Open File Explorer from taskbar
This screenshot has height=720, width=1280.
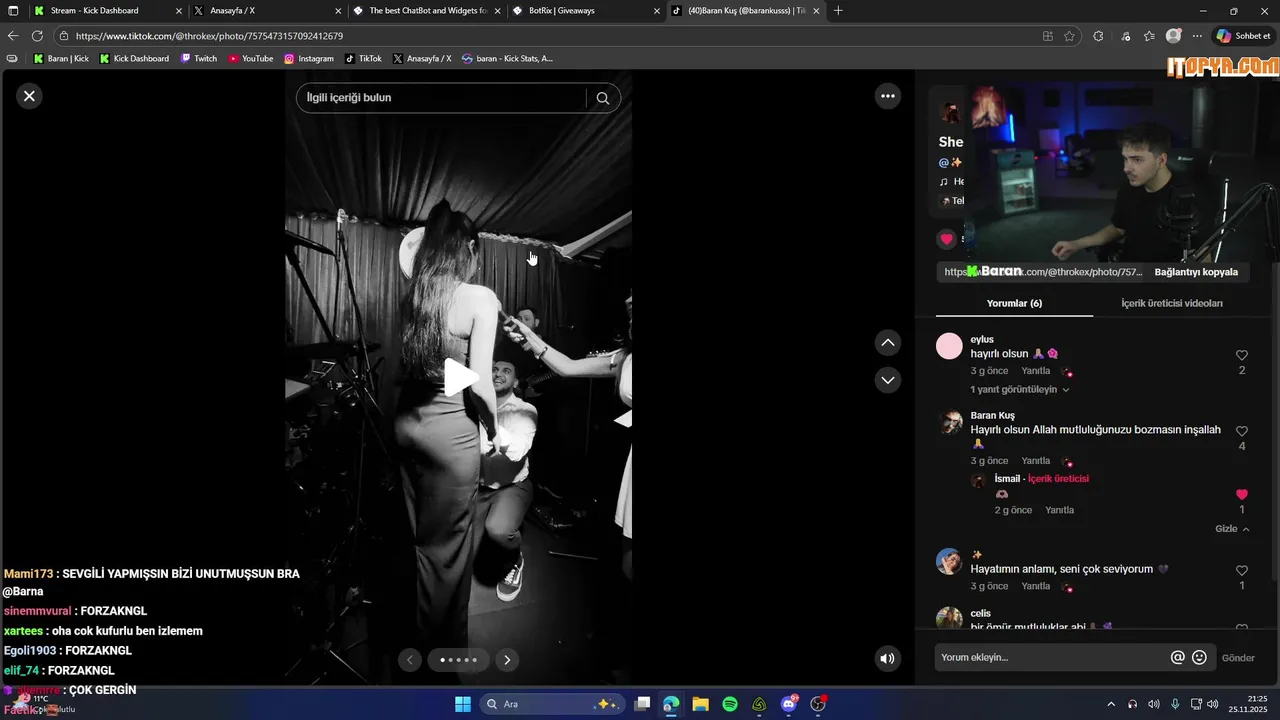pyautogui.click(x=700, y=704)
